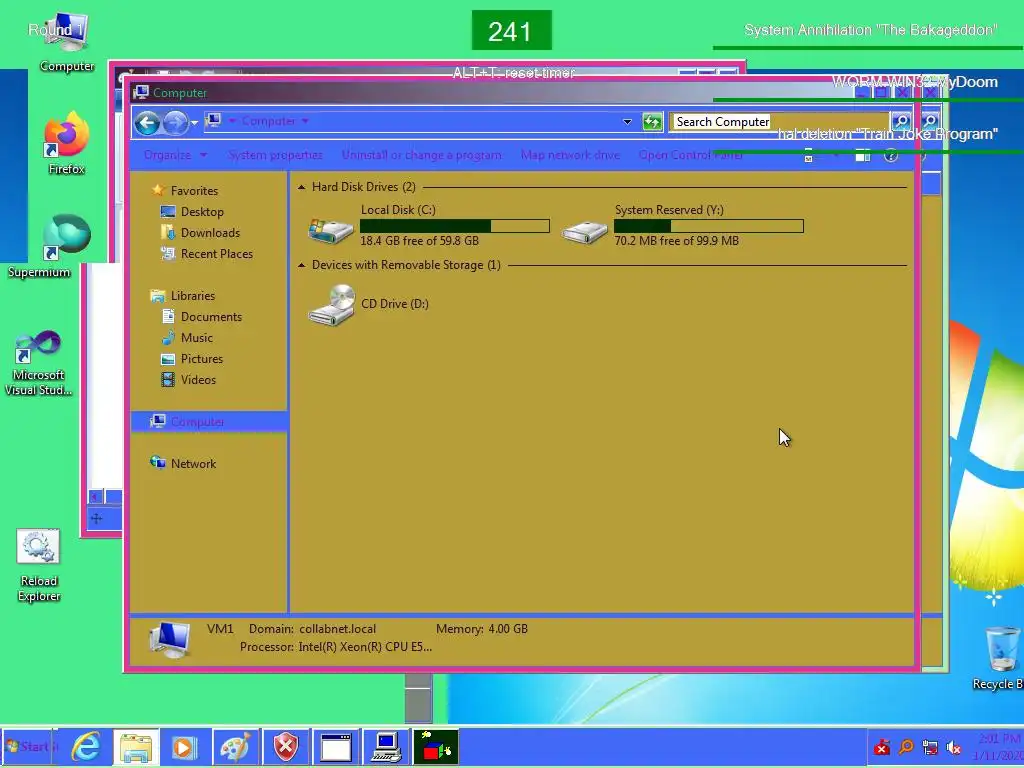The width and height of the screenshot is (1024, 768).
Task: Open Documents library
Action: 211,317
